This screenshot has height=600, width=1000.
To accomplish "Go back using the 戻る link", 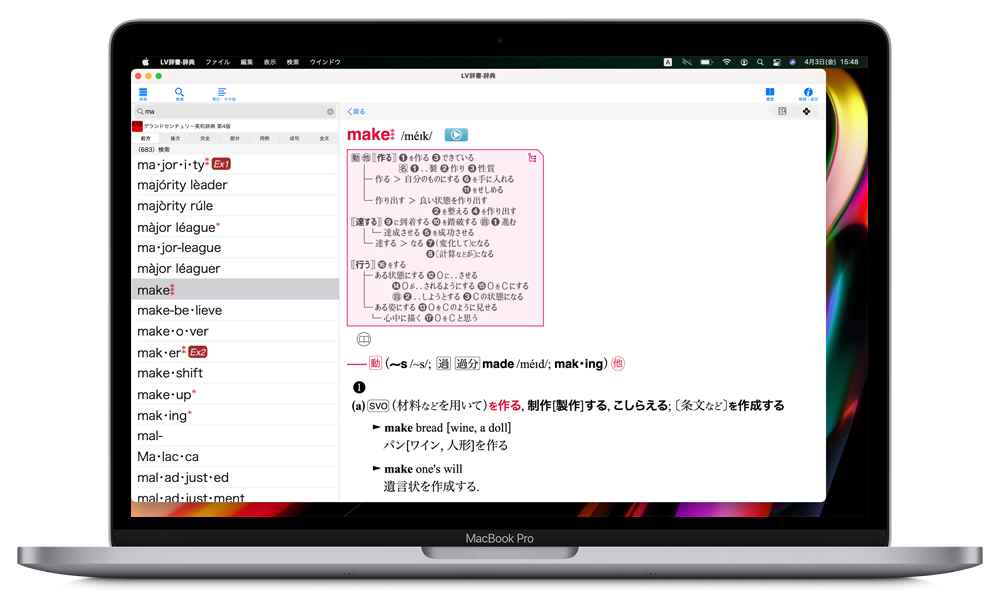I will click(x=356, y=112).
